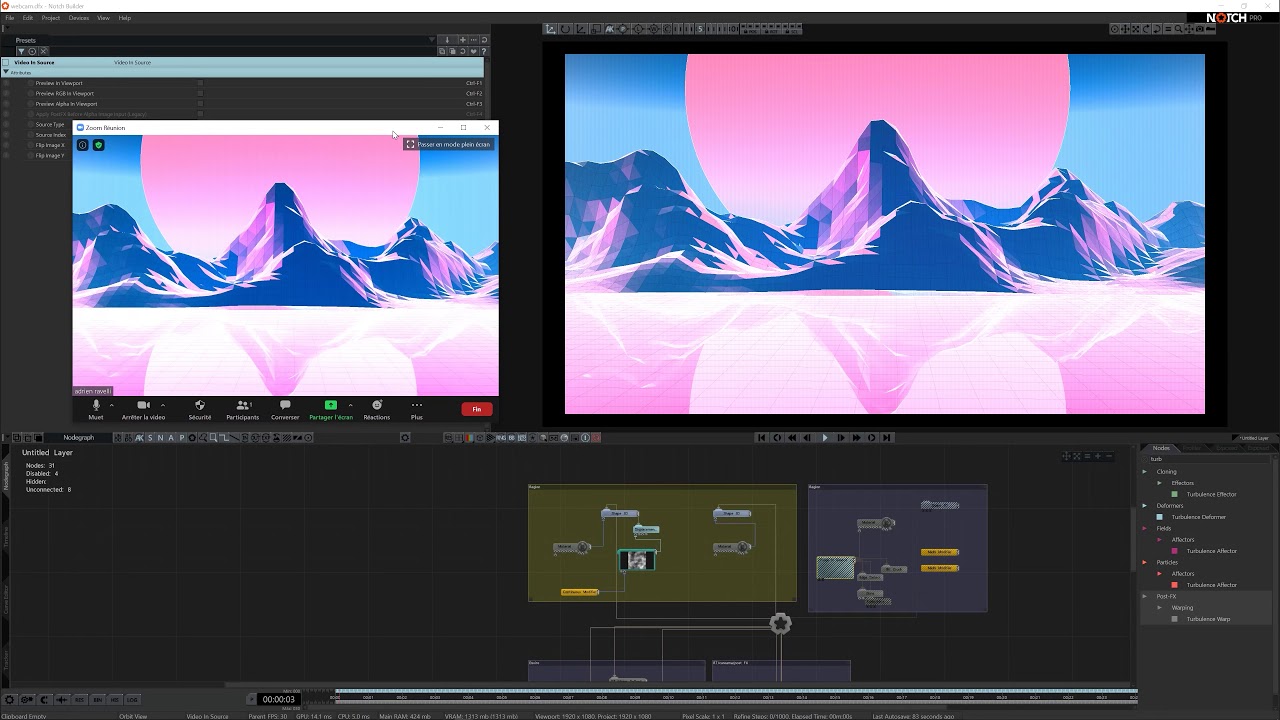The height and width of the screenshot is (720, 1280).
Task: Select Turbulence Warp node
Action: [x=1208, y=619]
